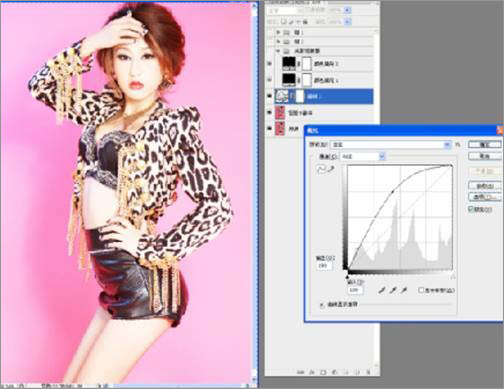Click the Output value input field
The image size is (504, 389).
click(324, 266)
